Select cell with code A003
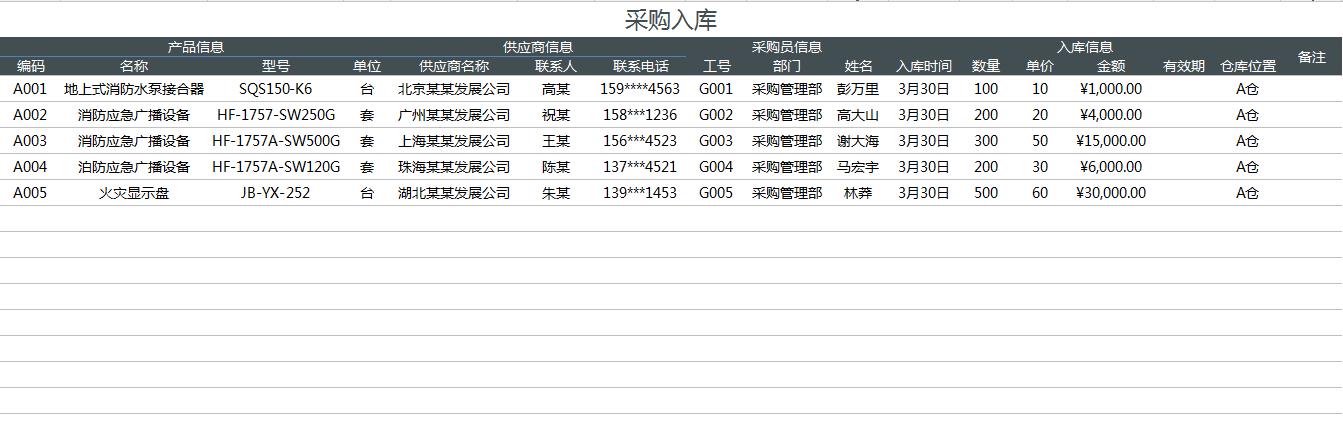 click(30, 141)
